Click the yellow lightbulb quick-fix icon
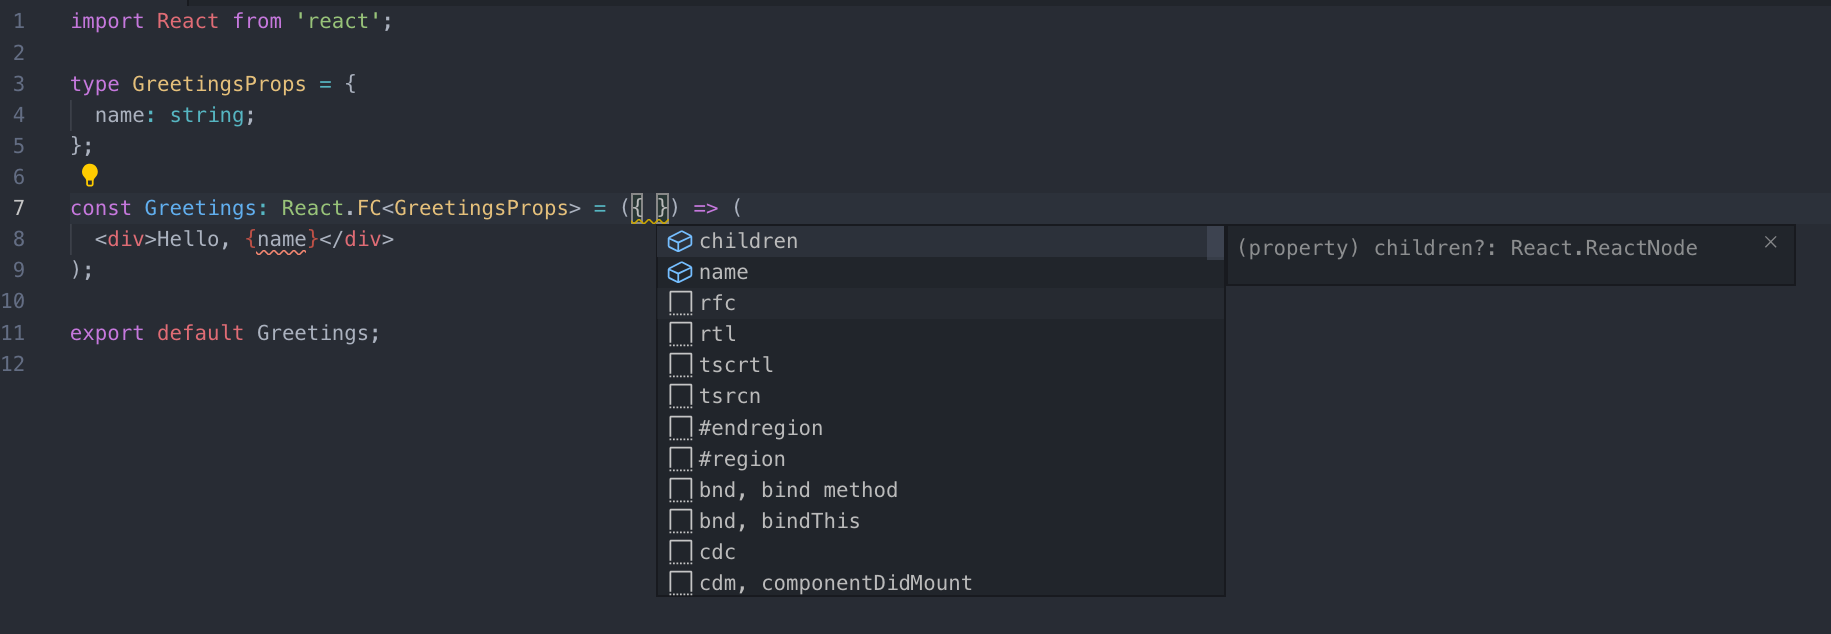Image resolution: width=1831 pixels, height=634 pixels. pyautogui.click(x=90, y=176)
